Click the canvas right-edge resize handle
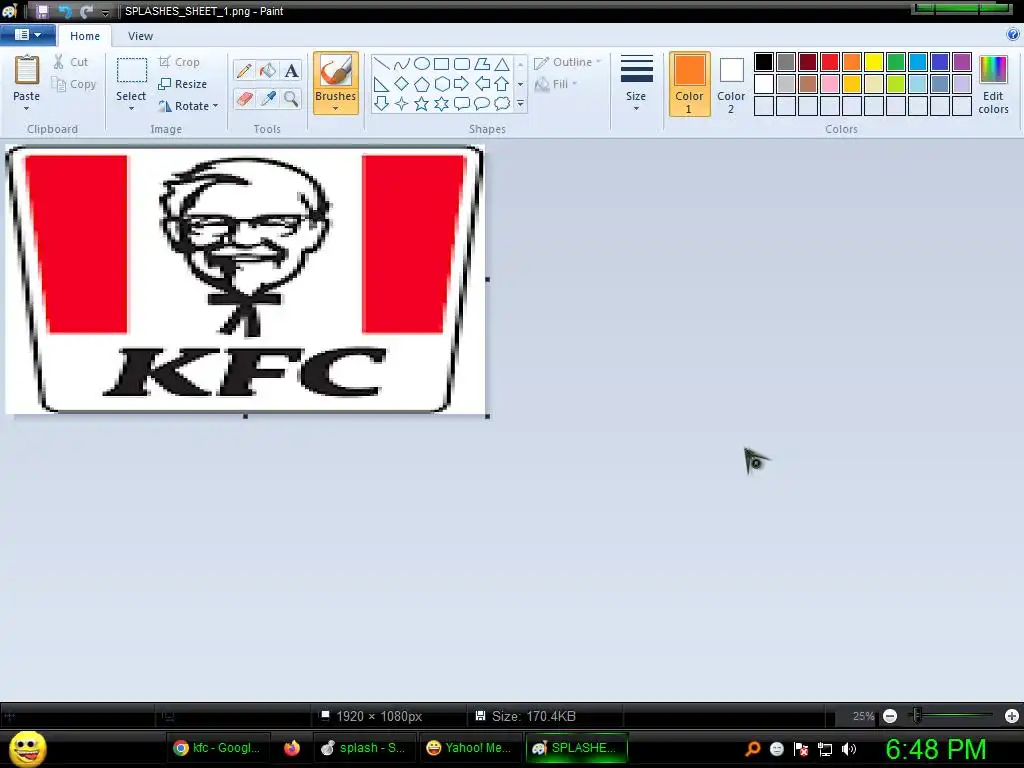1024x768 pixels. (x=488, y=280)
